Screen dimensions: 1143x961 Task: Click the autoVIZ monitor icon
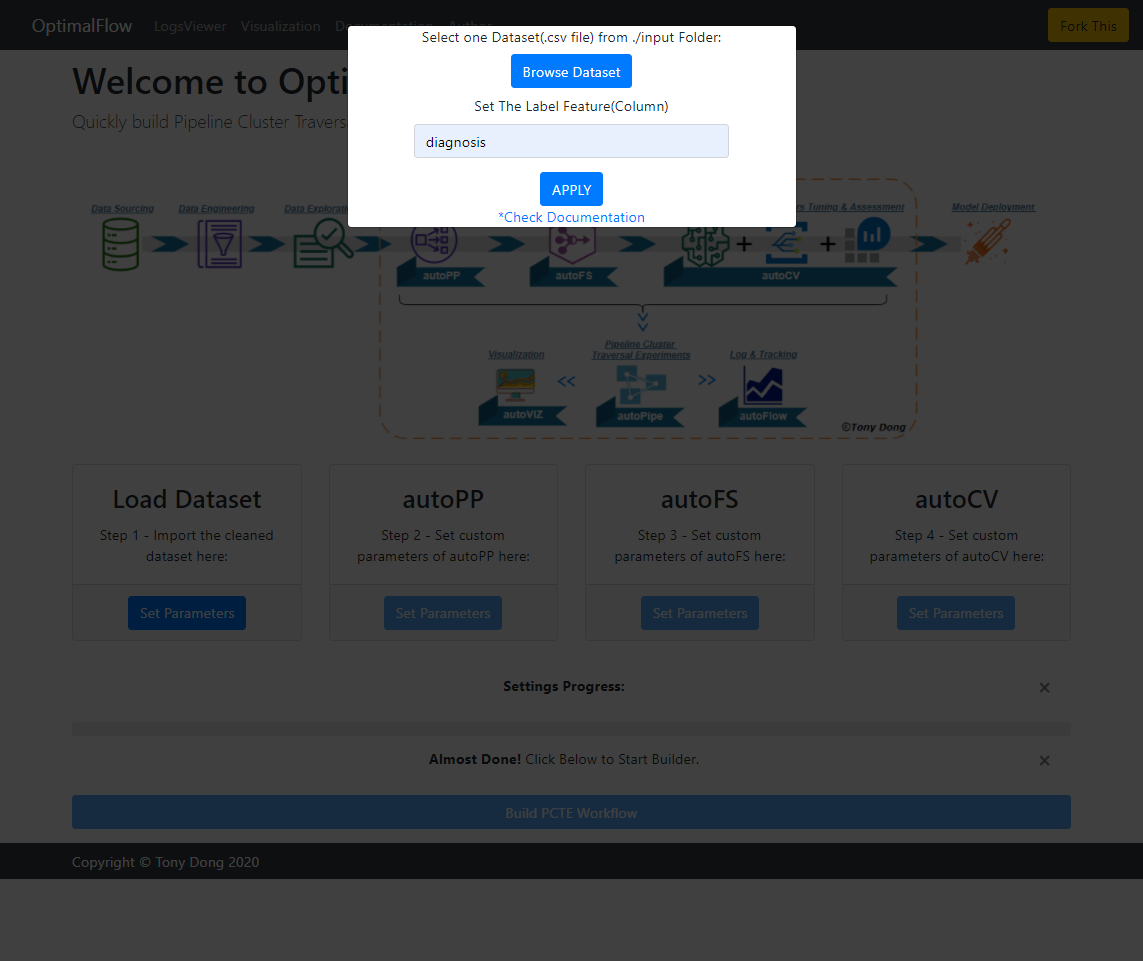tap(515, 385)
